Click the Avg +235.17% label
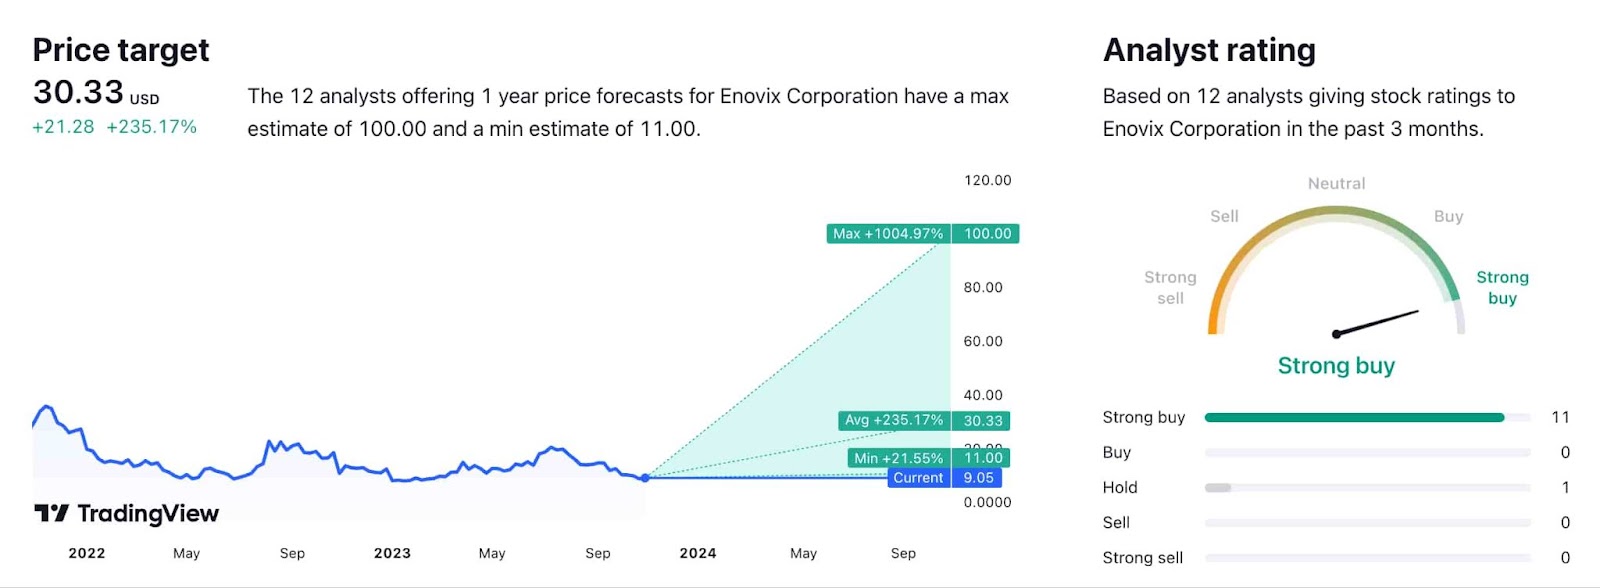Screen dimensions: 1600x588 click(893, 421)
